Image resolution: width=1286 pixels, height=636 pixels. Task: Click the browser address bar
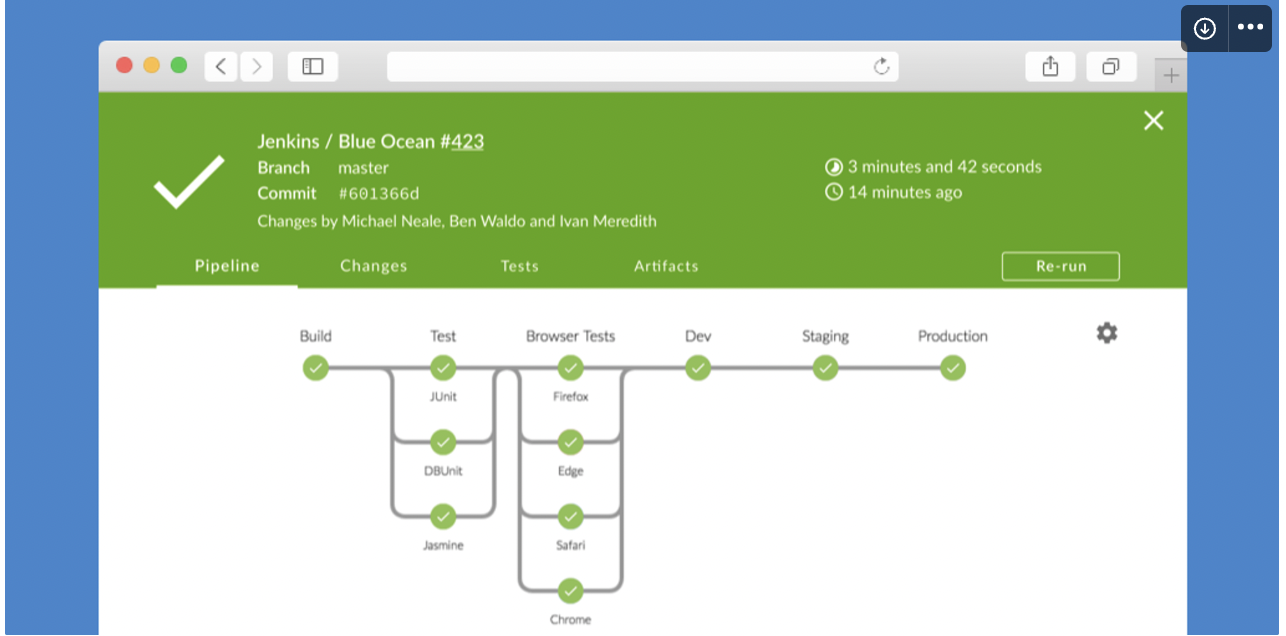coord(643,67)
